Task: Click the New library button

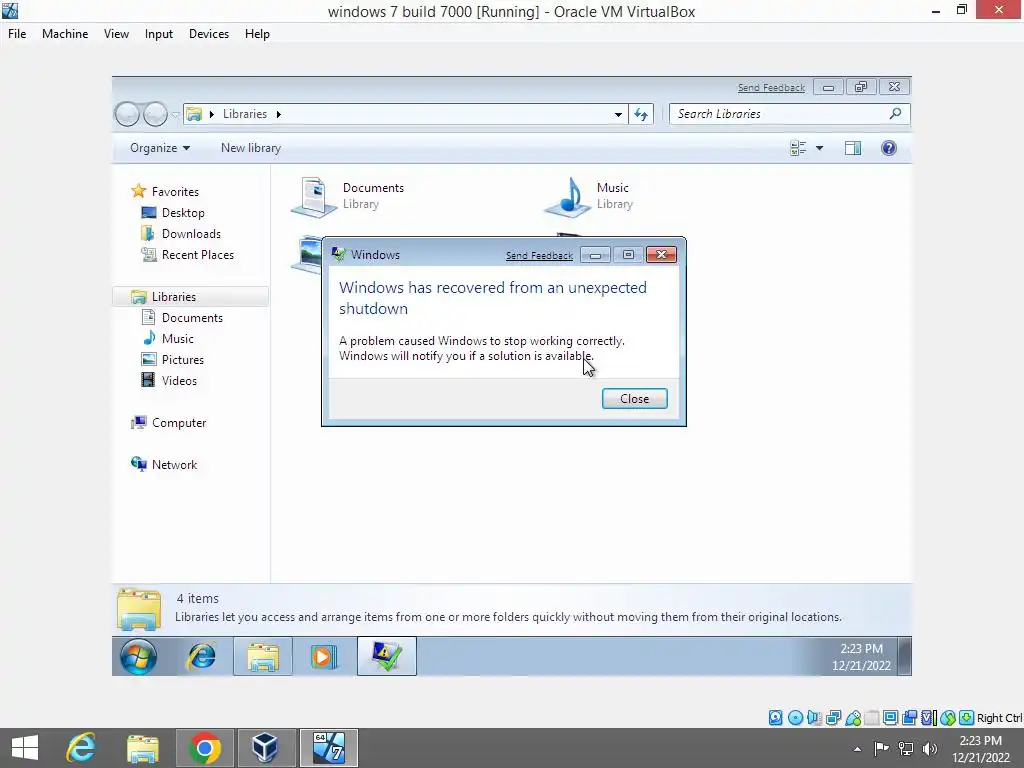Action: click(x=251, y=148)
